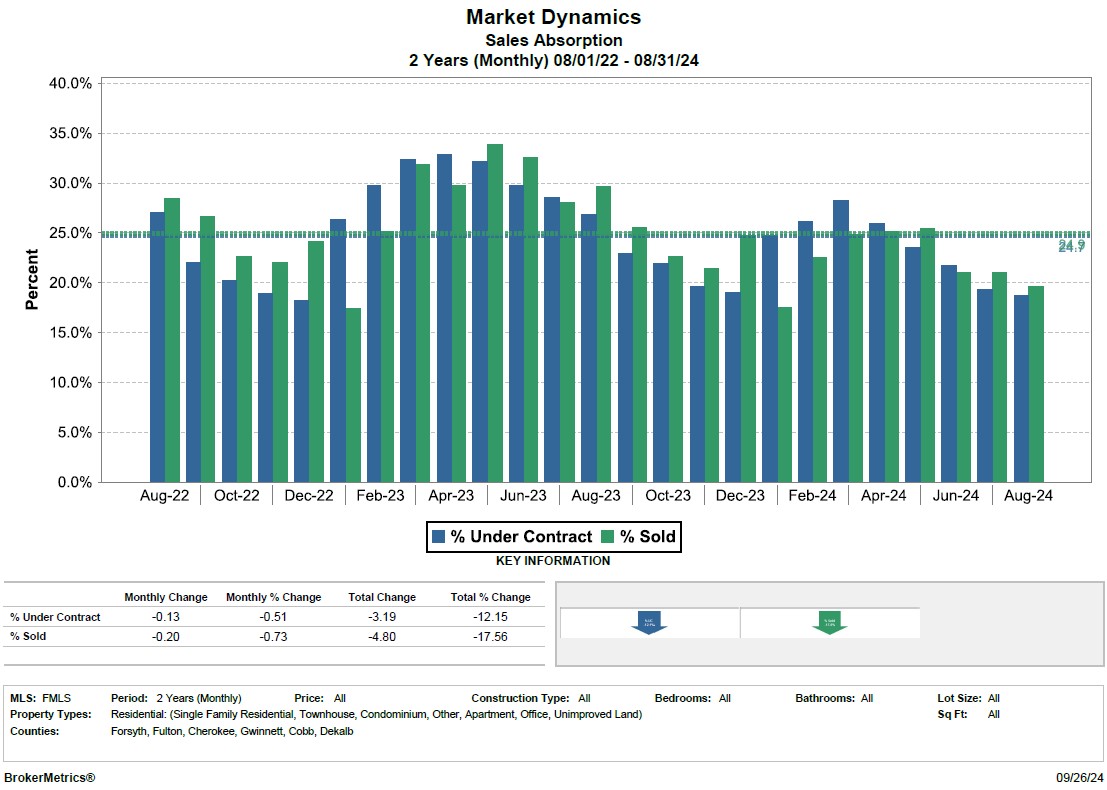Click the Property Types Residential value
This screenshot has width=1107, height=790.
click(376, 714)
